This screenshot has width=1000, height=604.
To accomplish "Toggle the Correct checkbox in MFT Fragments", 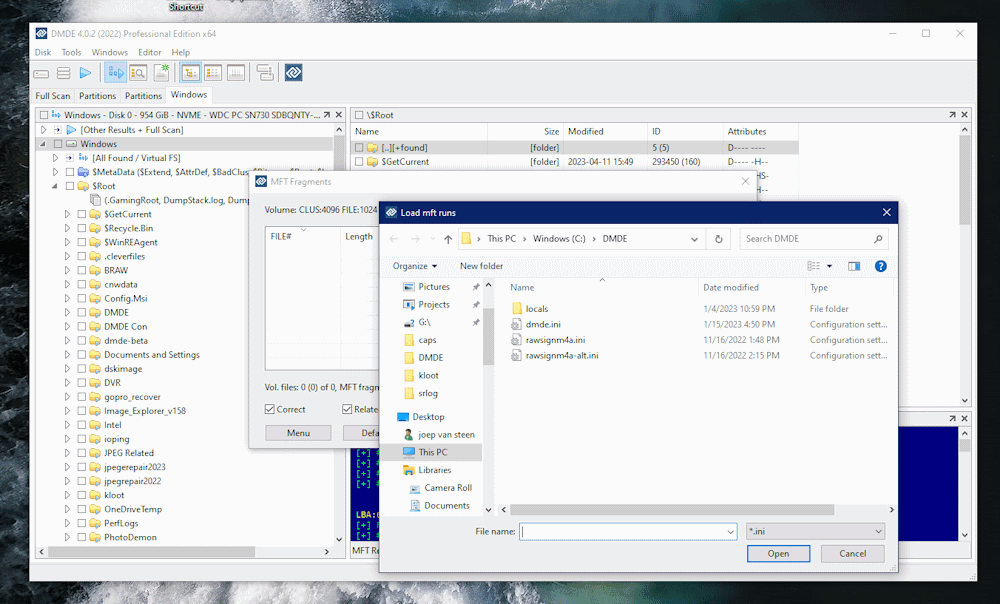I will pyautogui.click(x=270, y=409).
